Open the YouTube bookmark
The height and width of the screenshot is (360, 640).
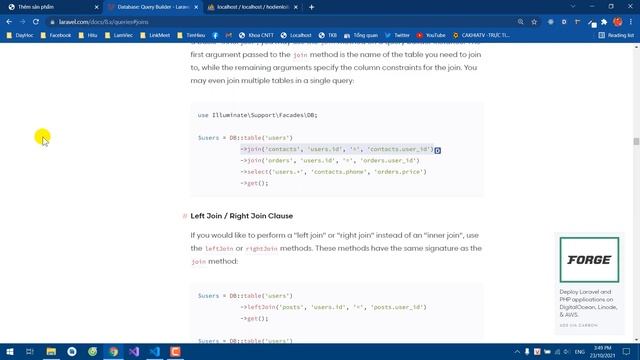[x=431, y=36]
